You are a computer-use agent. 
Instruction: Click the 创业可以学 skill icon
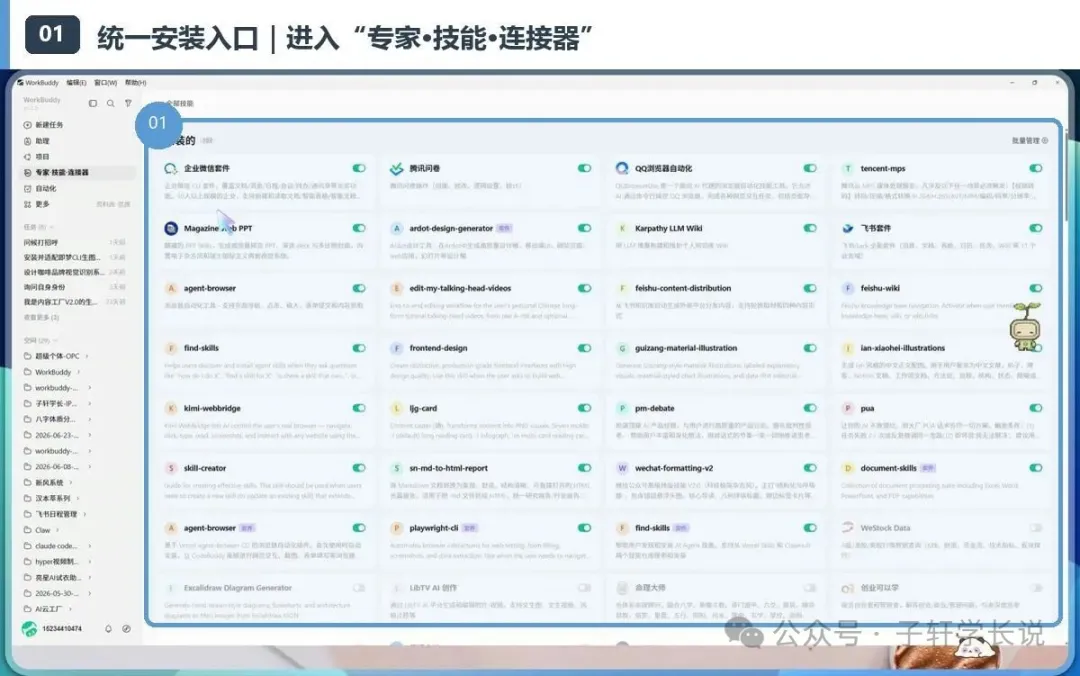coord(848,588)
